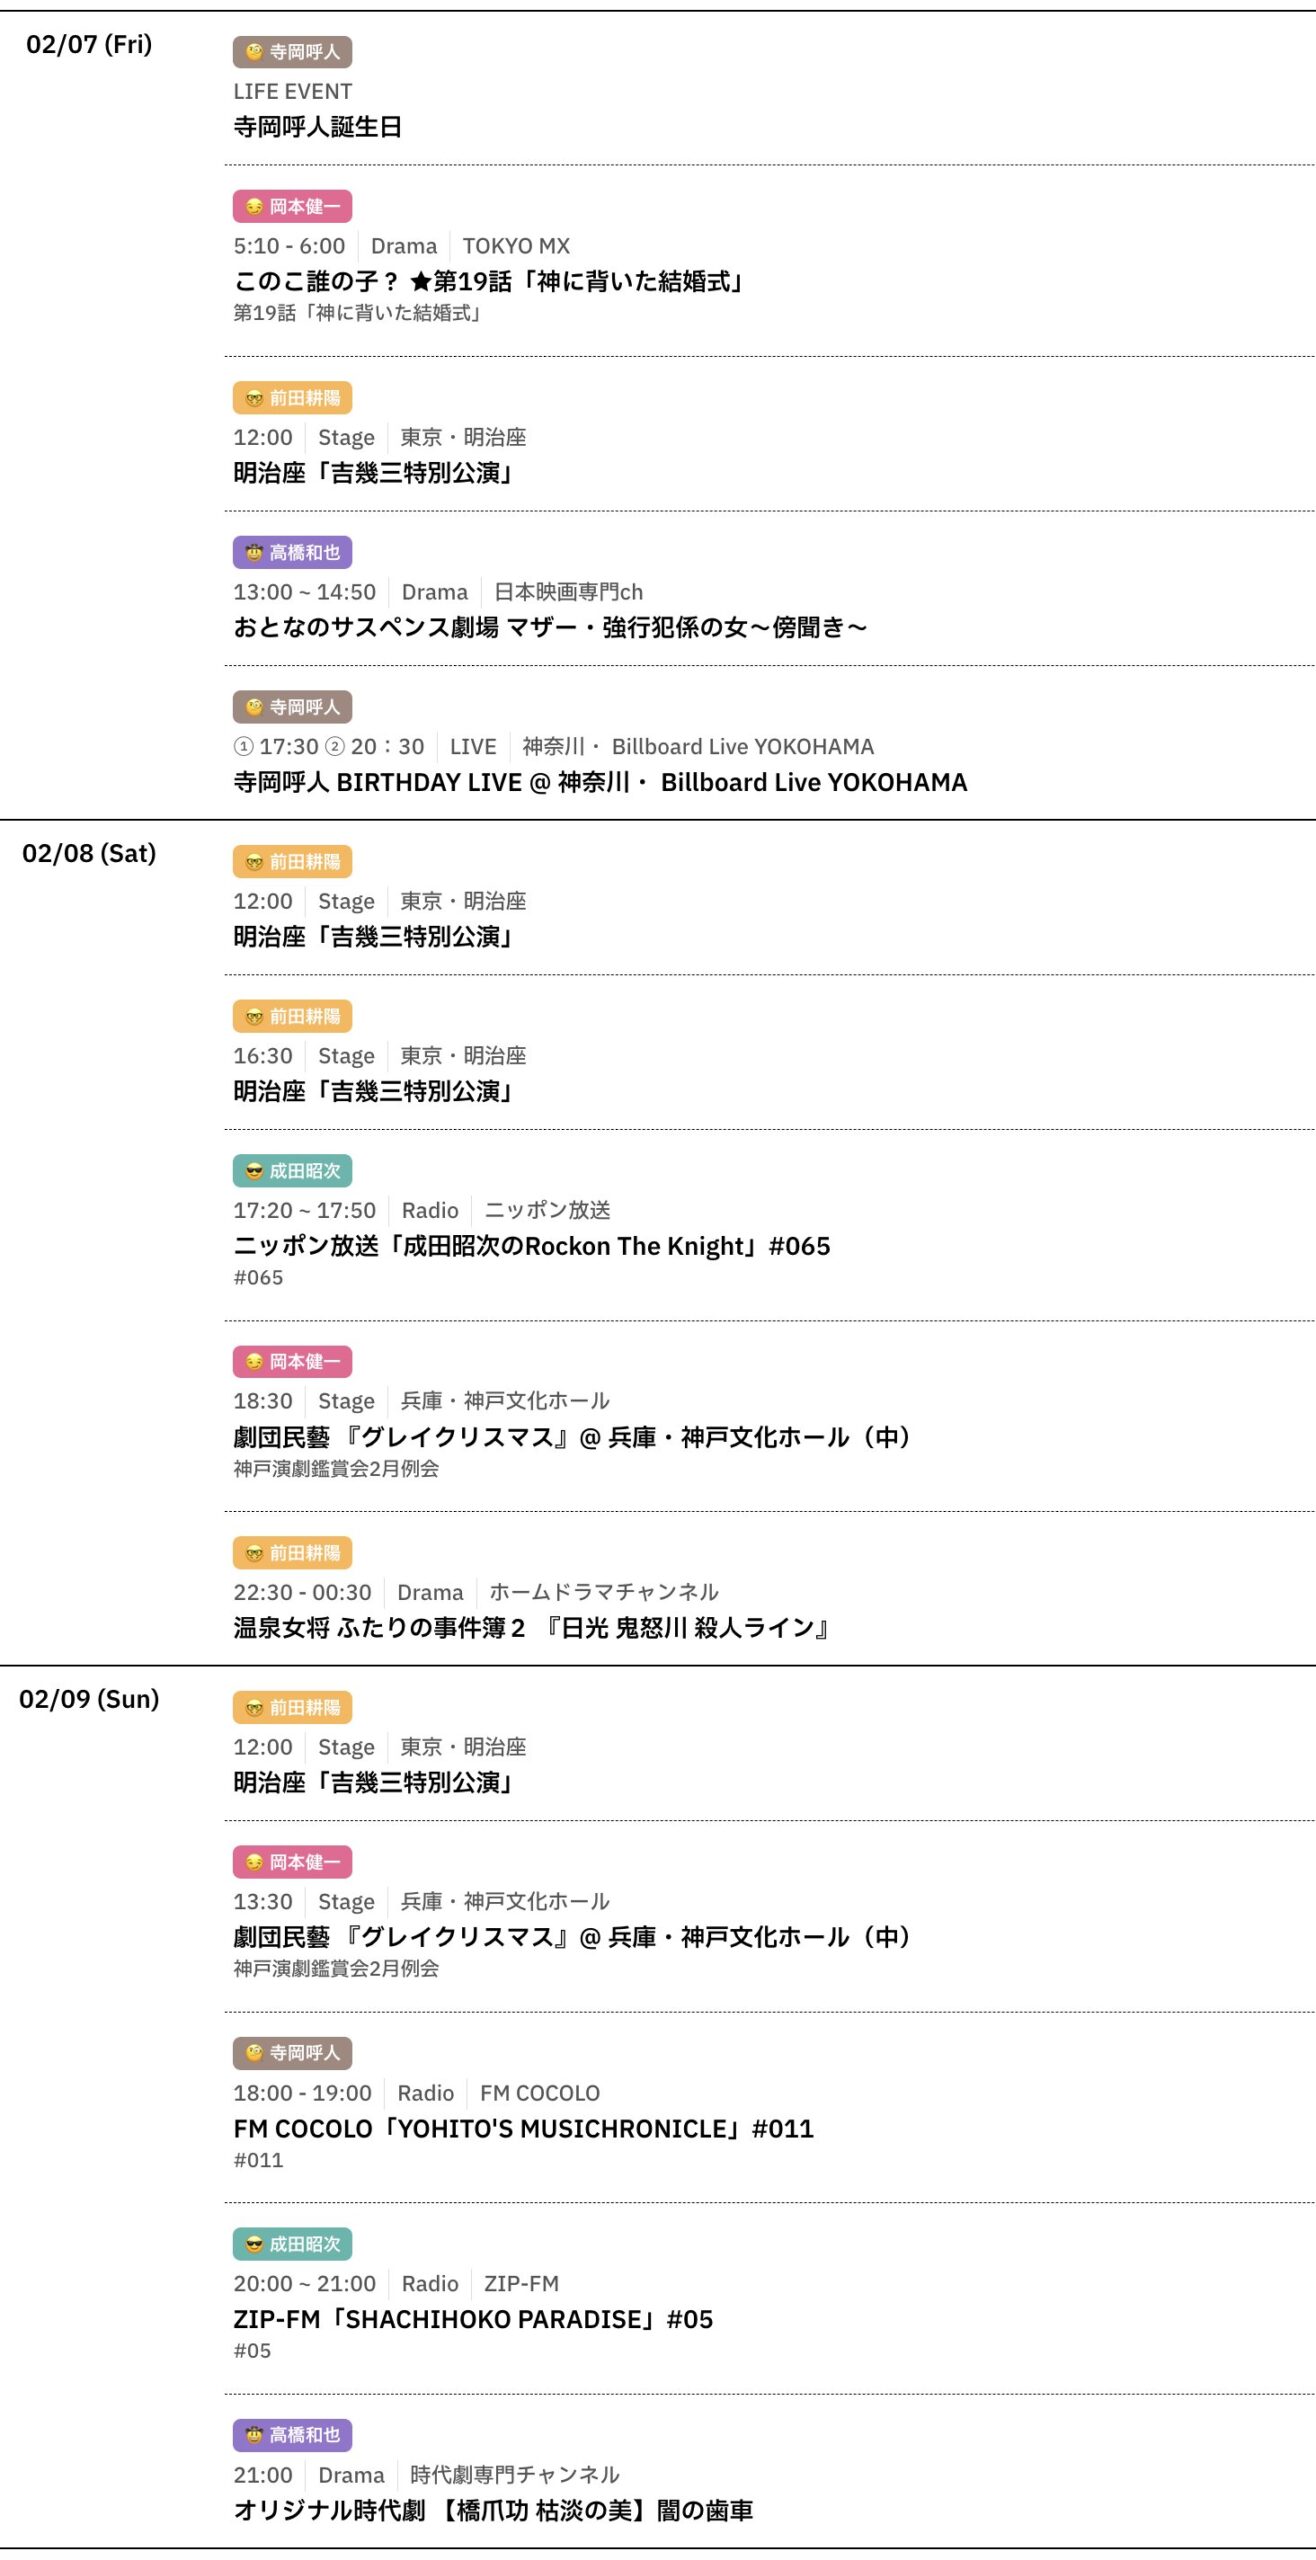The width and height of the screenshot is (1316, 2560).
Task: Open SHACHIHOKO PARADISE #05 entry
Action: (x=473, y=2321)
